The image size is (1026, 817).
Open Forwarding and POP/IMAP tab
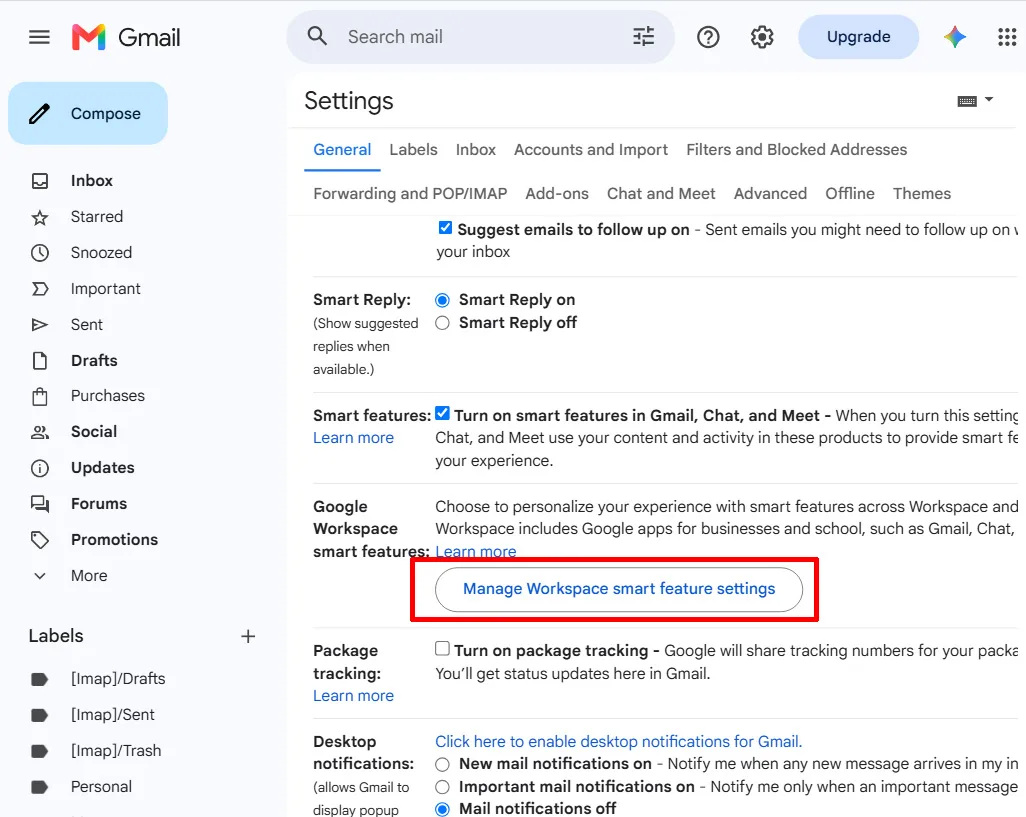pos(410,194)
